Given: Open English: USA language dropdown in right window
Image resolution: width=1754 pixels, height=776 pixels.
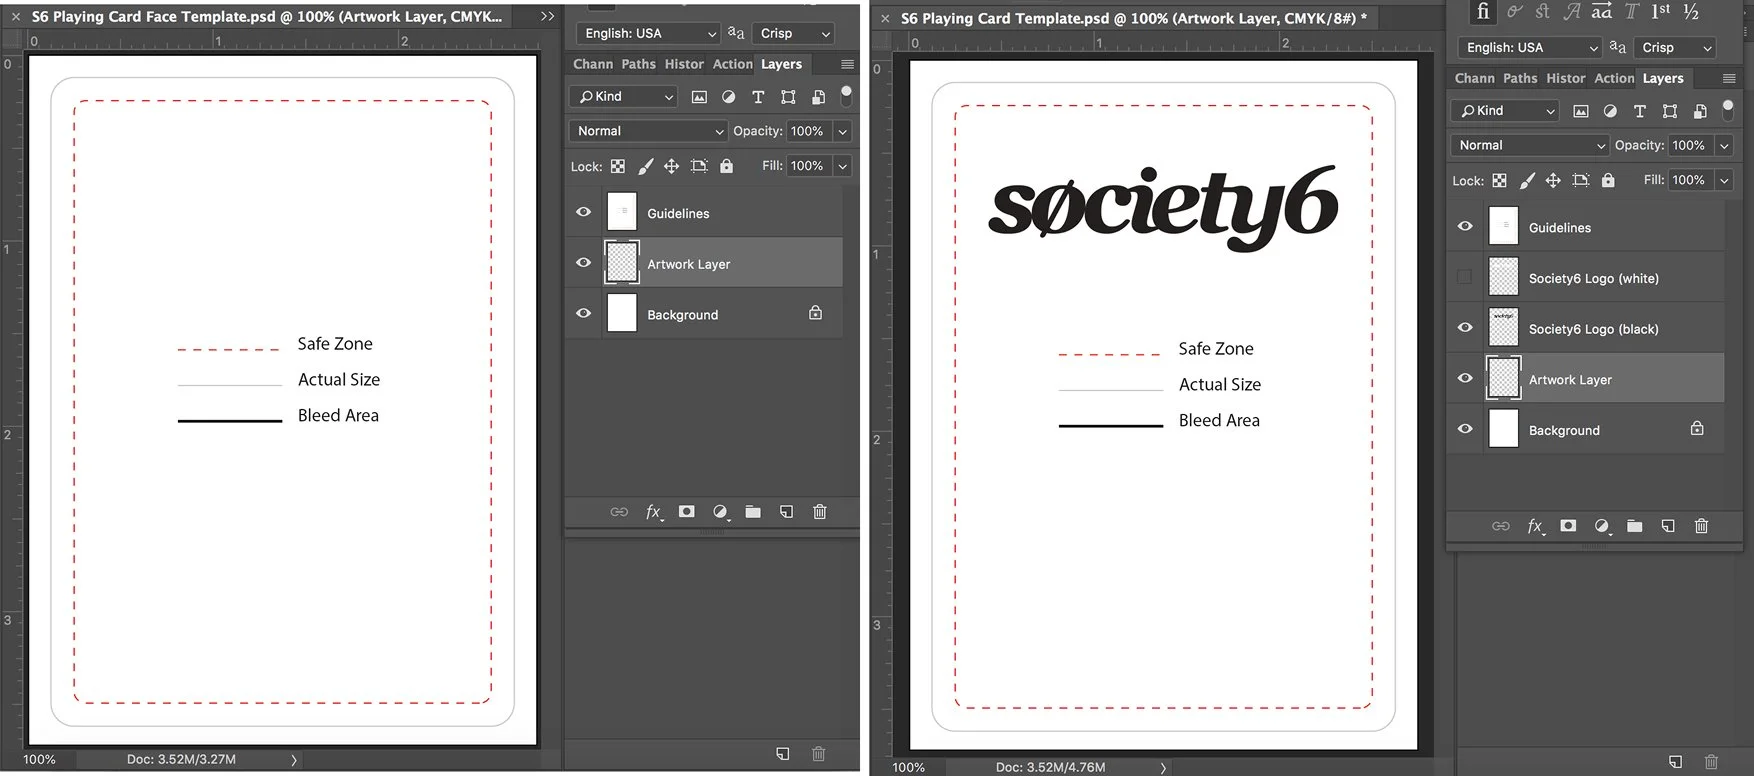Looking at the screenshot, I should 1530,47.
